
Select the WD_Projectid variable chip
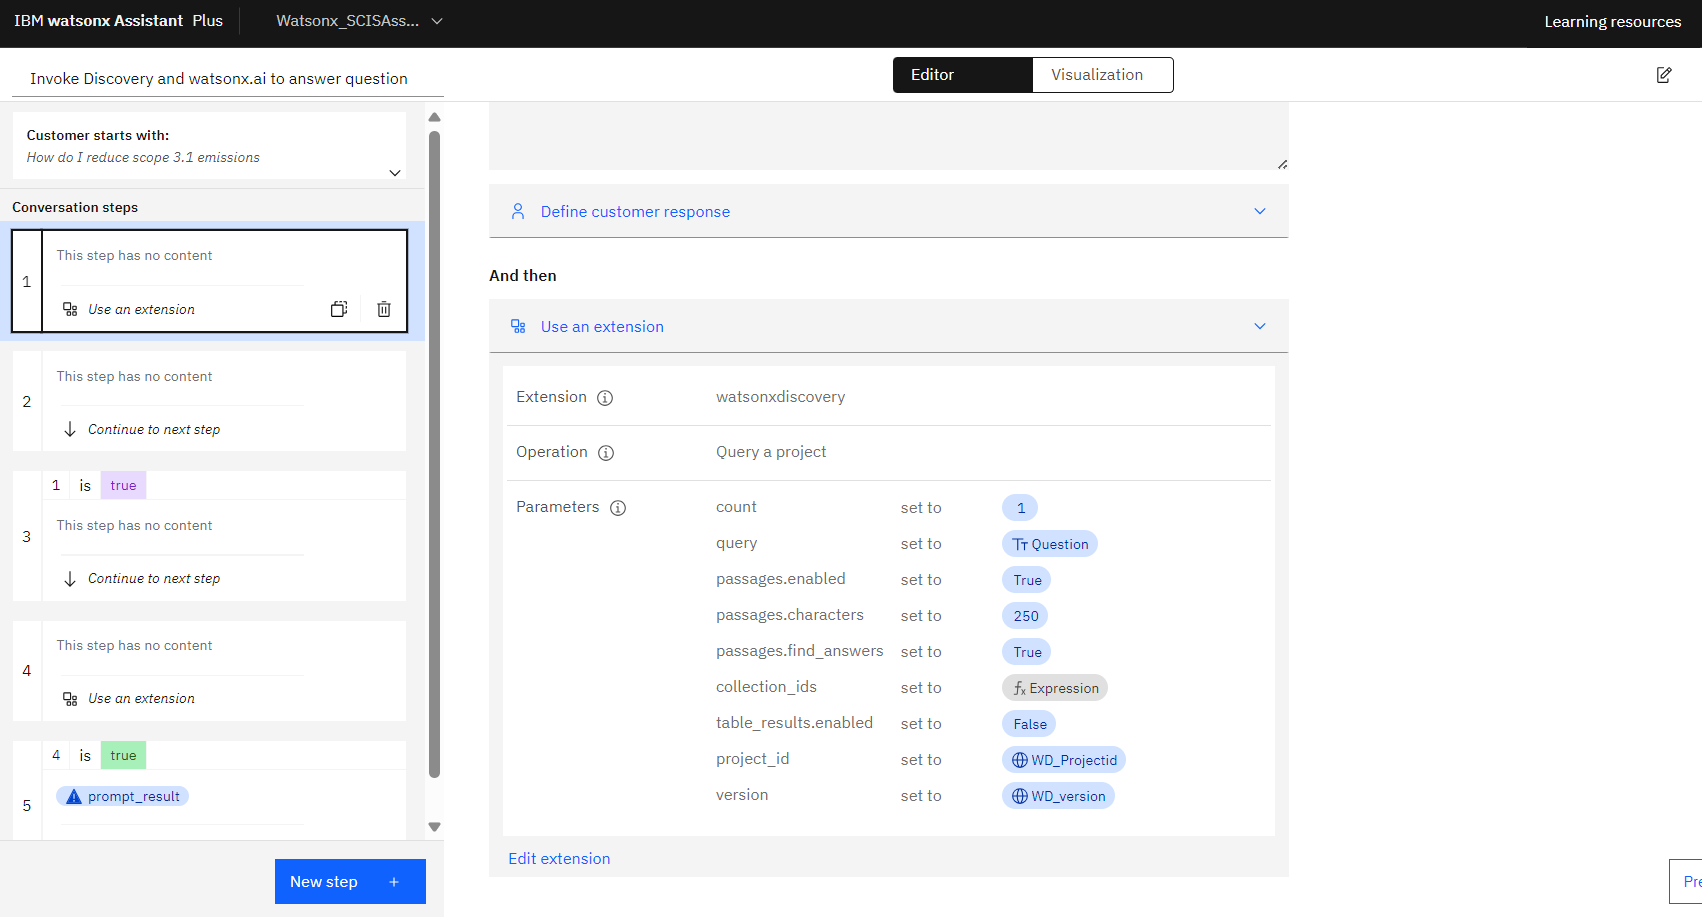click(x=1064, y=760)
